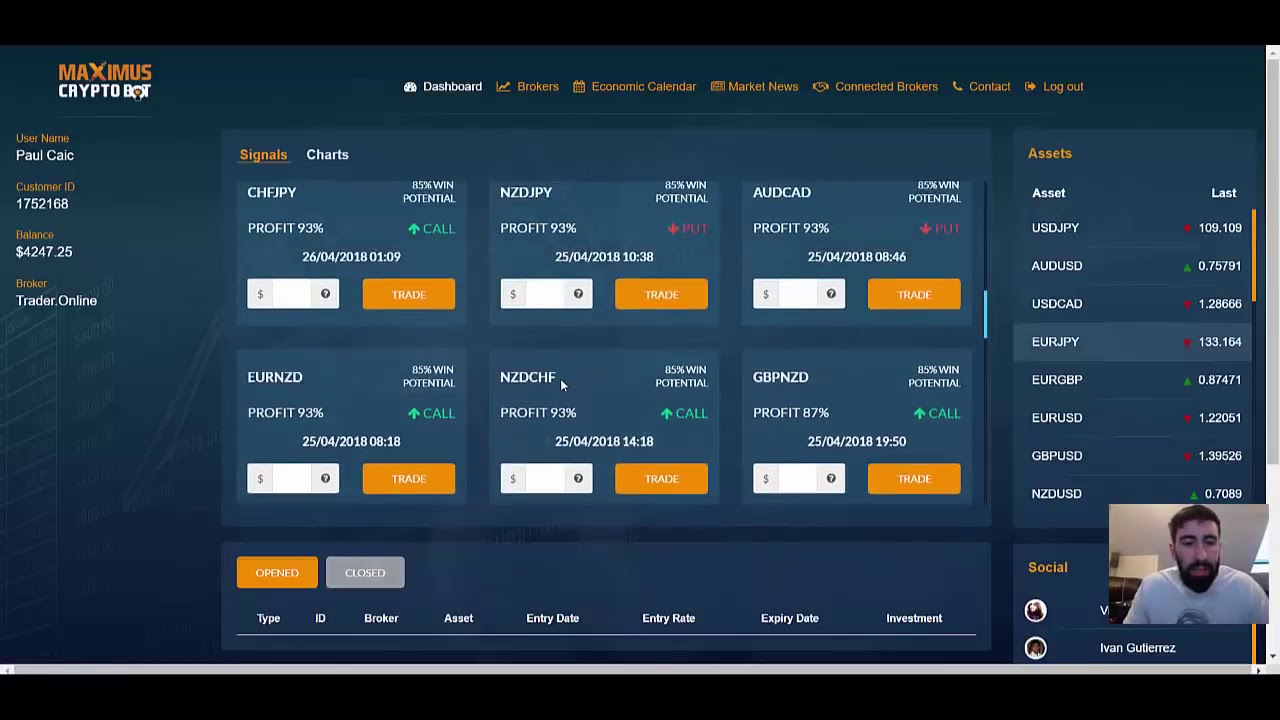Open the Economic Calendar page
The height and width of the screenshot is (720, 1280).
pyautogui.click(x=634, y=87)
